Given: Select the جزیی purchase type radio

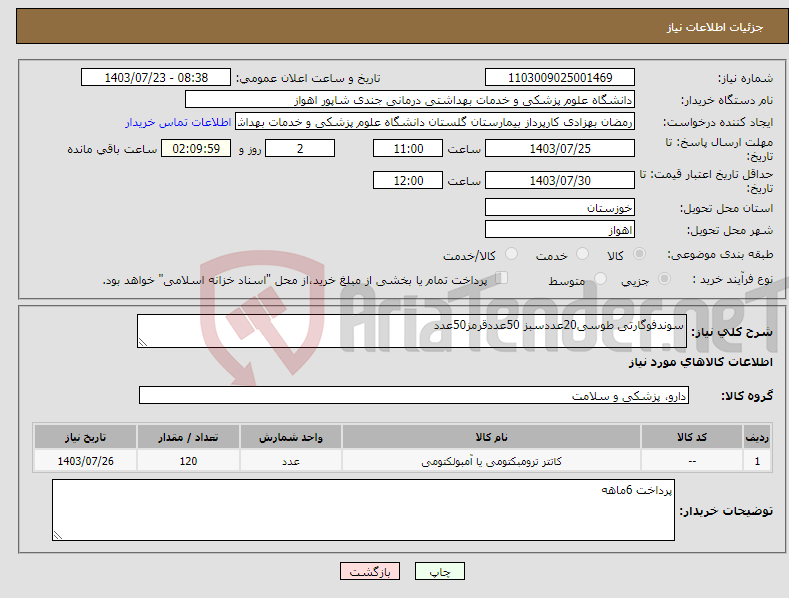Looking at the screenshot, I should [x=664, y=279].
